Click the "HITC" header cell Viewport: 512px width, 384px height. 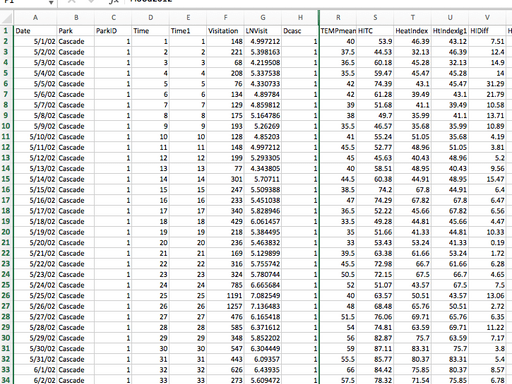pos(375,31)
